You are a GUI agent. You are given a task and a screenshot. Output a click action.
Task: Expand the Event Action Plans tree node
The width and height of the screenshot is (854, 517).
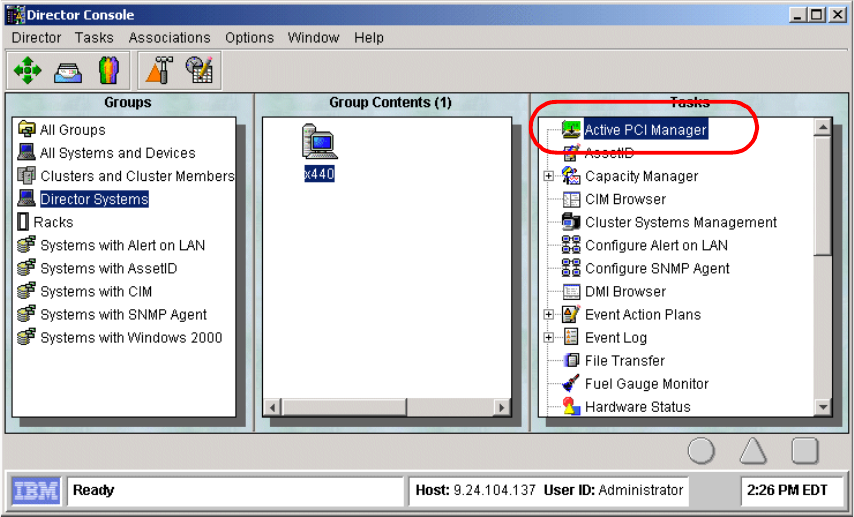(x=548, y=314)
